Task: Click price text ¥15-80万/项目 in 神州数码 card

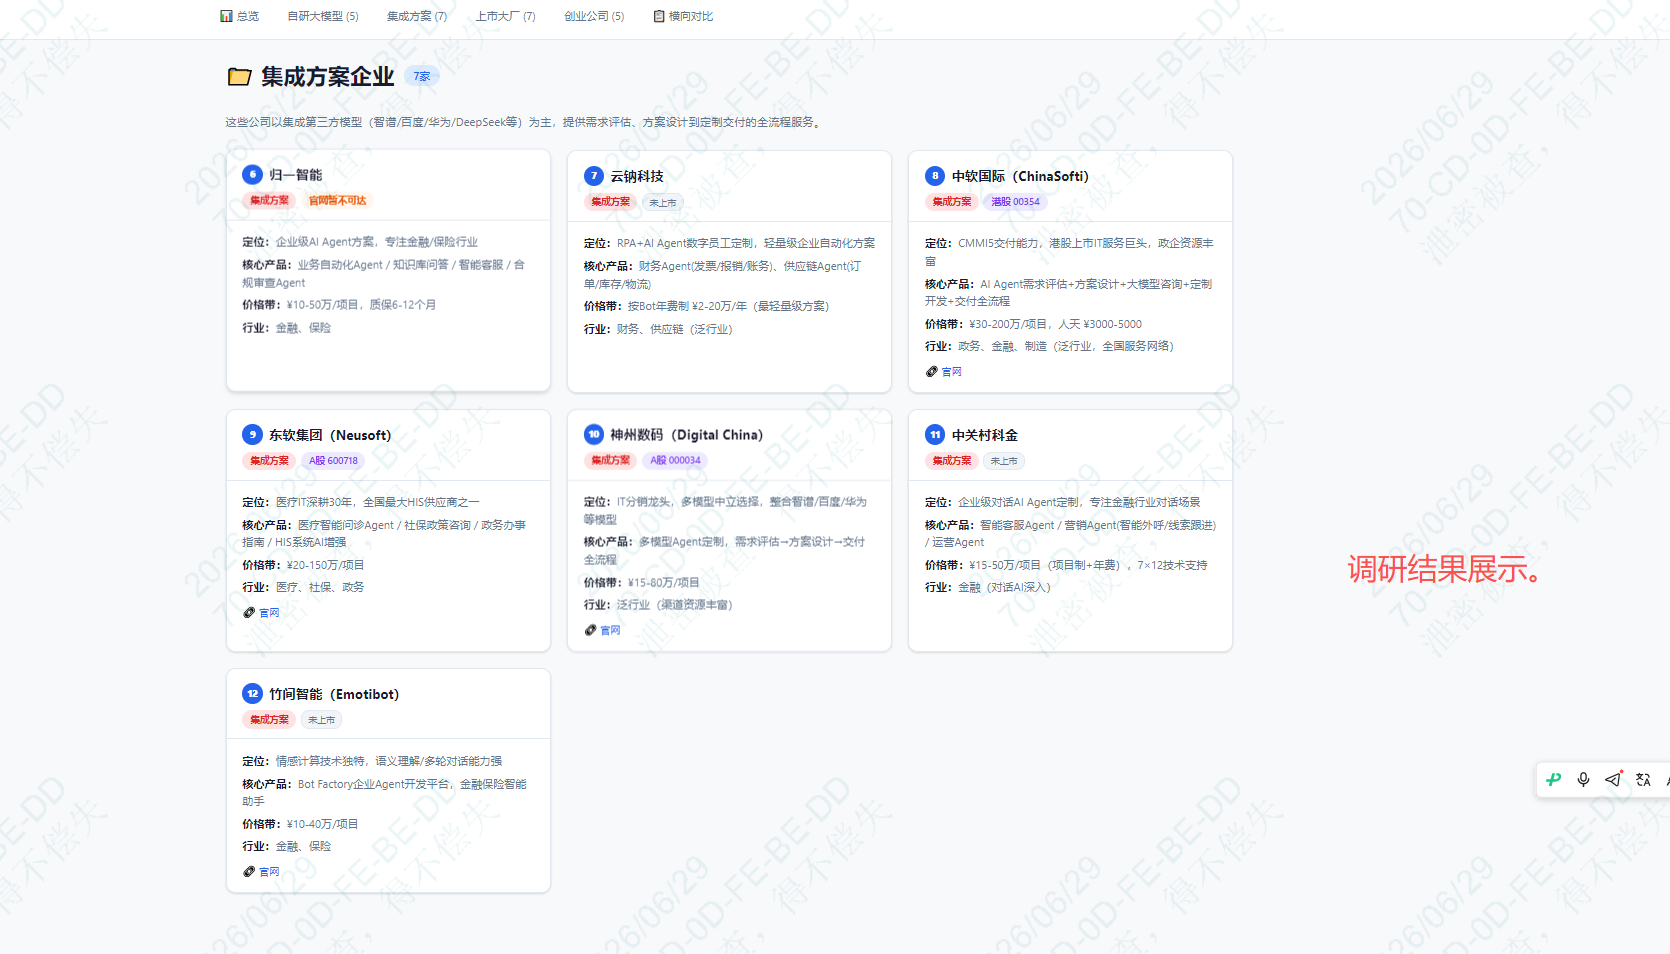Action: [664, 583]
